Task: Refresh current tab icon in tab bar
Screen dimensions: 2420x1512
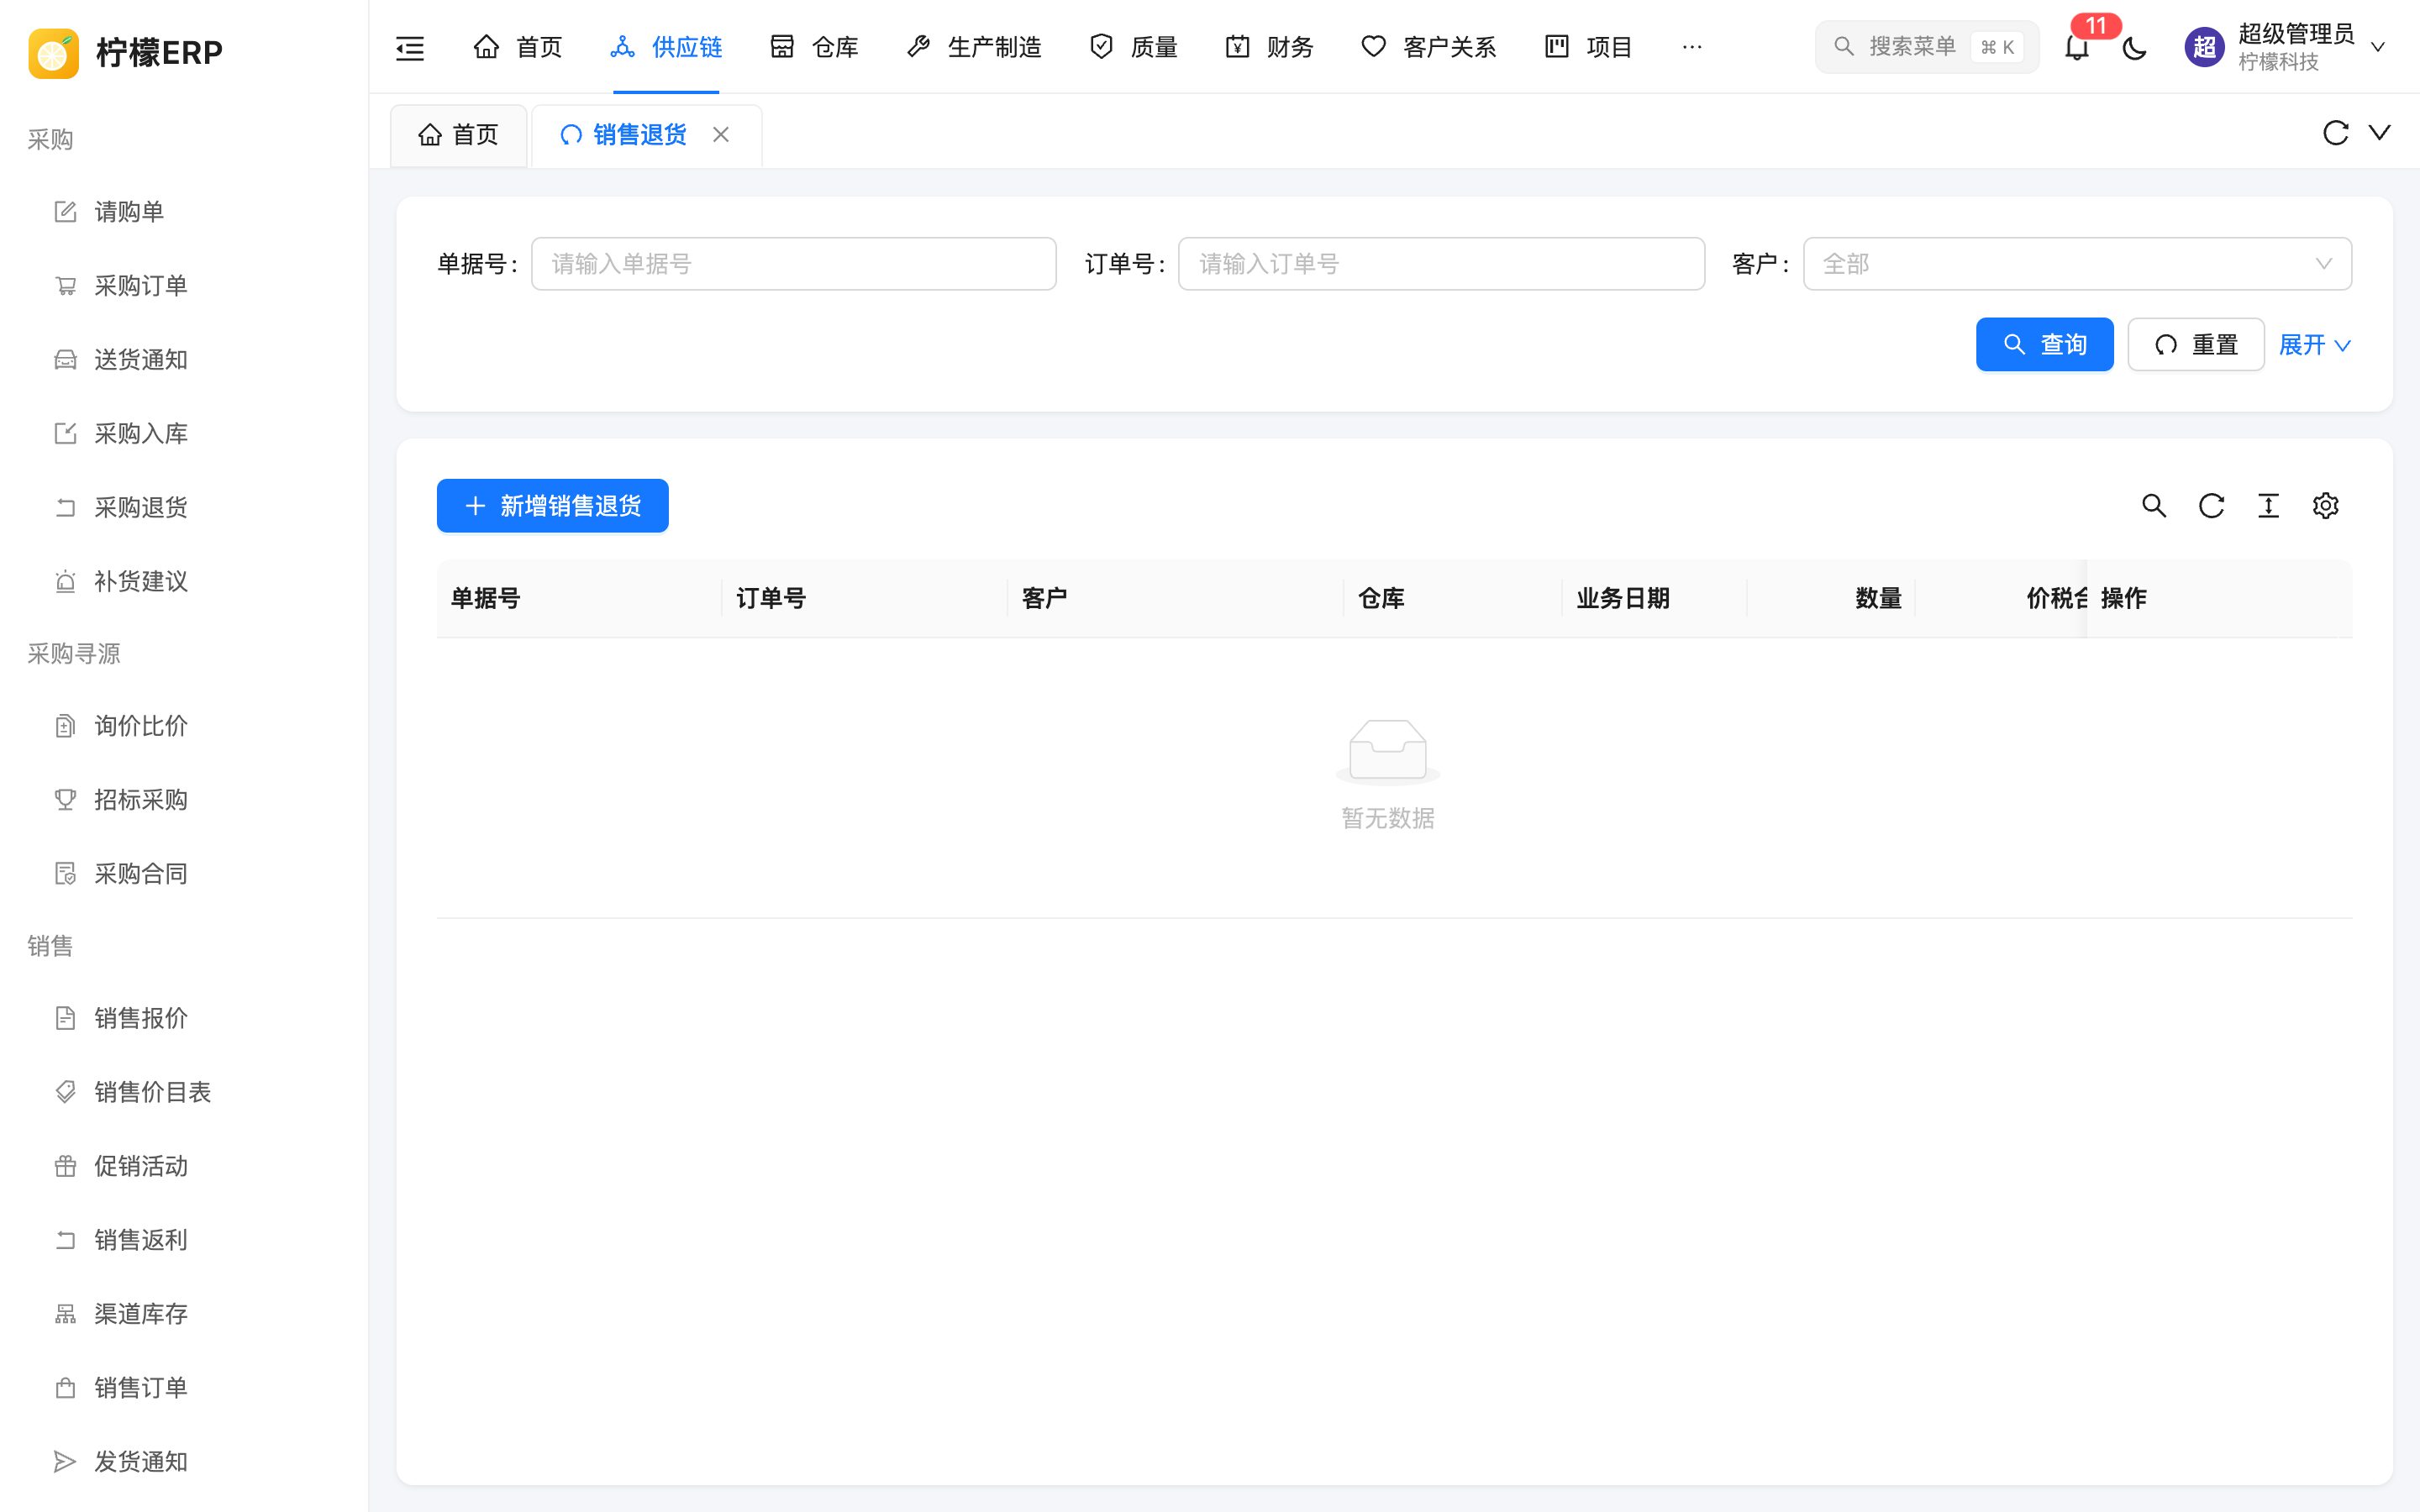Action: tap(2335, 133)
